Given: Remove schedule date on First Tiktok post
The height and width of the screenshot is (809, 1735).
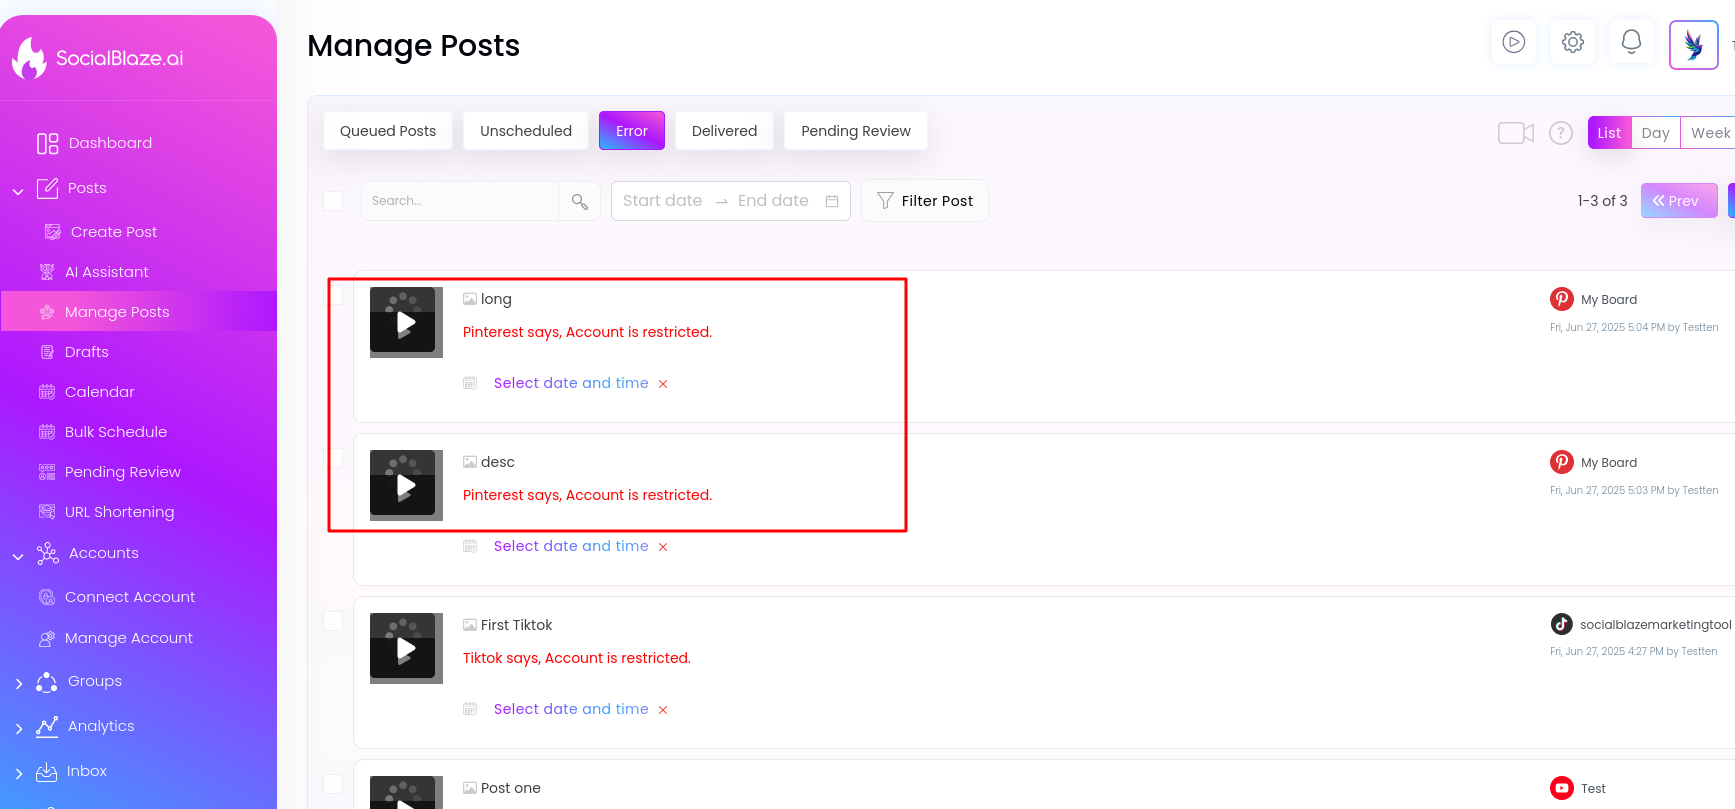Looking at the screenshot, I should (x=663, y=710).
